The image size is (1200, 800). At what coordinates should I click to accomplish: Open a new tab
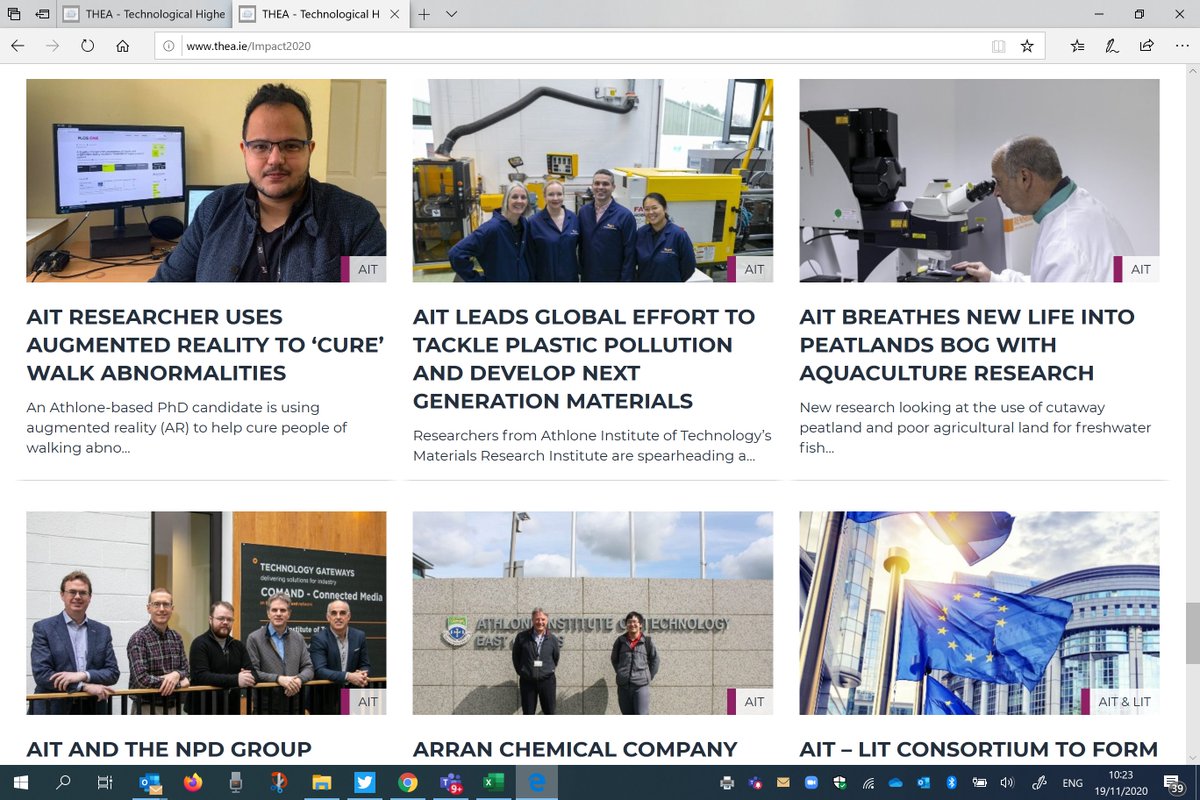(423, 14)
